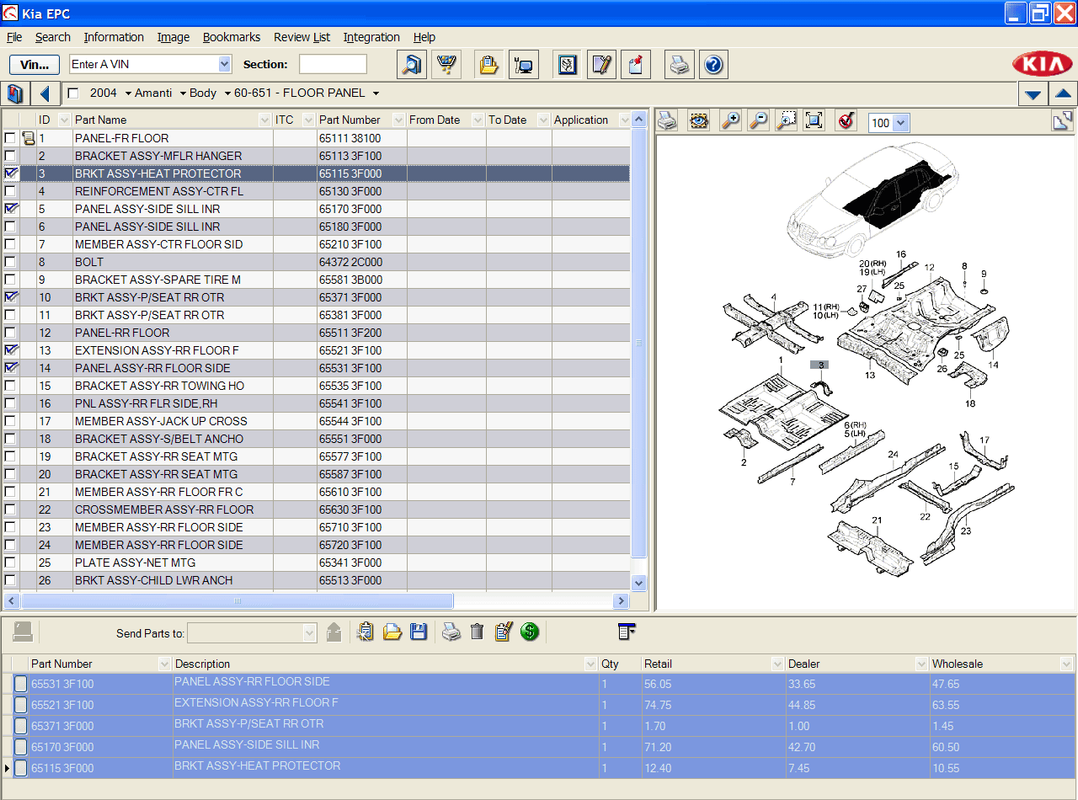
Task: Print the floor panel illustration
Action: [667, 122]
